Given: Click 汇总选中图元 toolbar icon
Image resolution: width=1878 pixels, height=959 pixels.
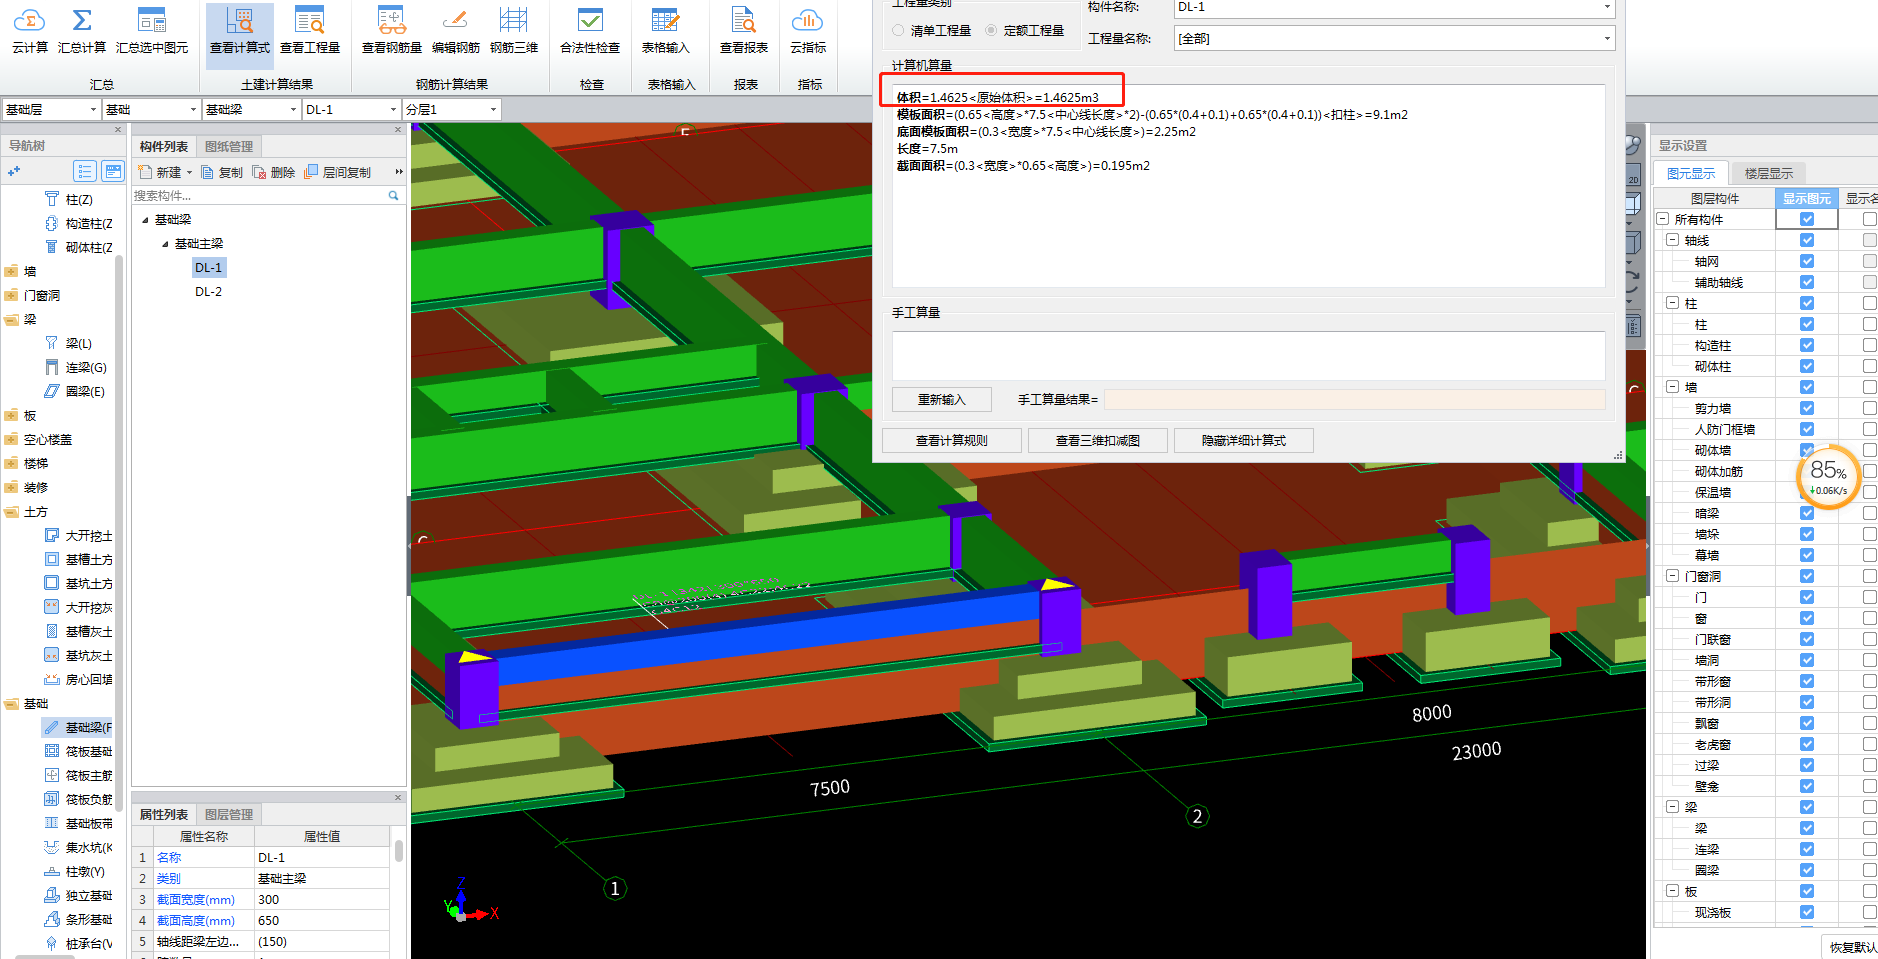Looking at the screenshot, I should pos(152,31).
